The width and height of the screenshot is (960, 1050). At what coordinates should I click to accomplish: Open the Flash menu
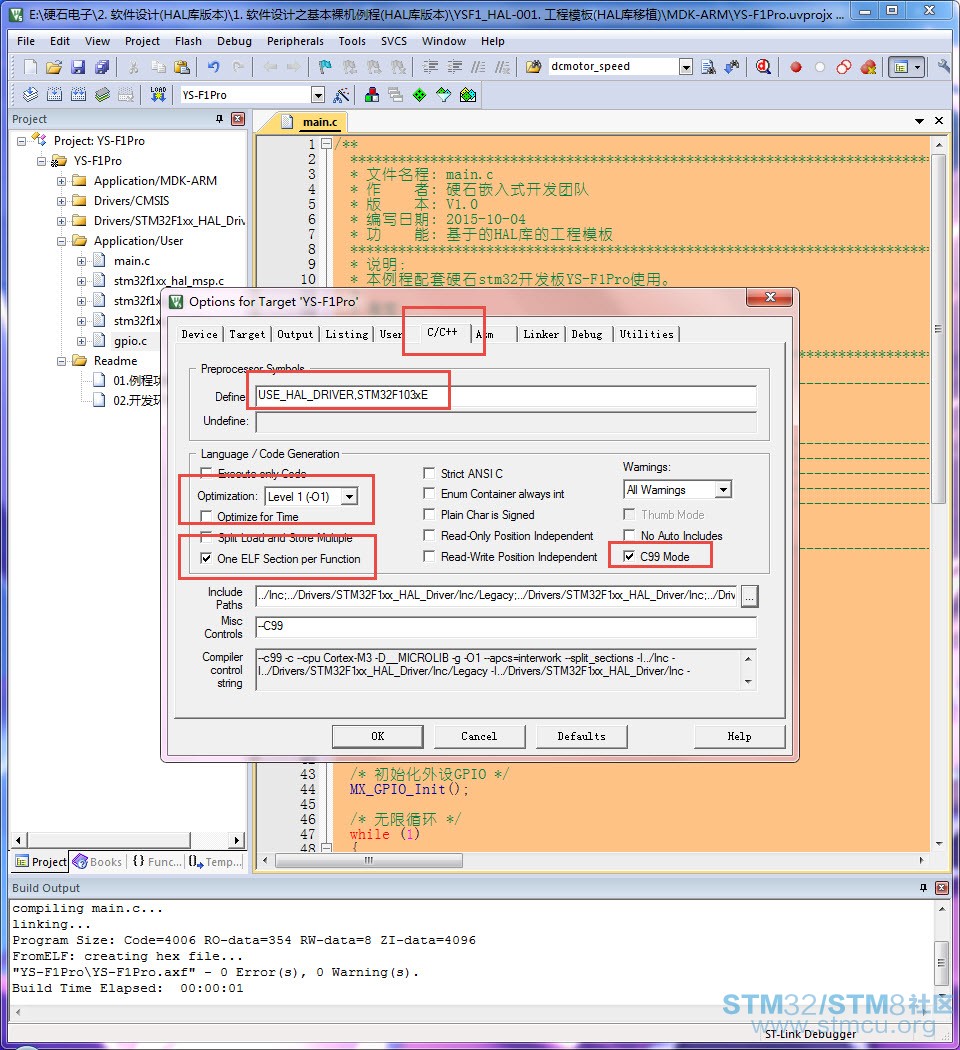[188, 41]
